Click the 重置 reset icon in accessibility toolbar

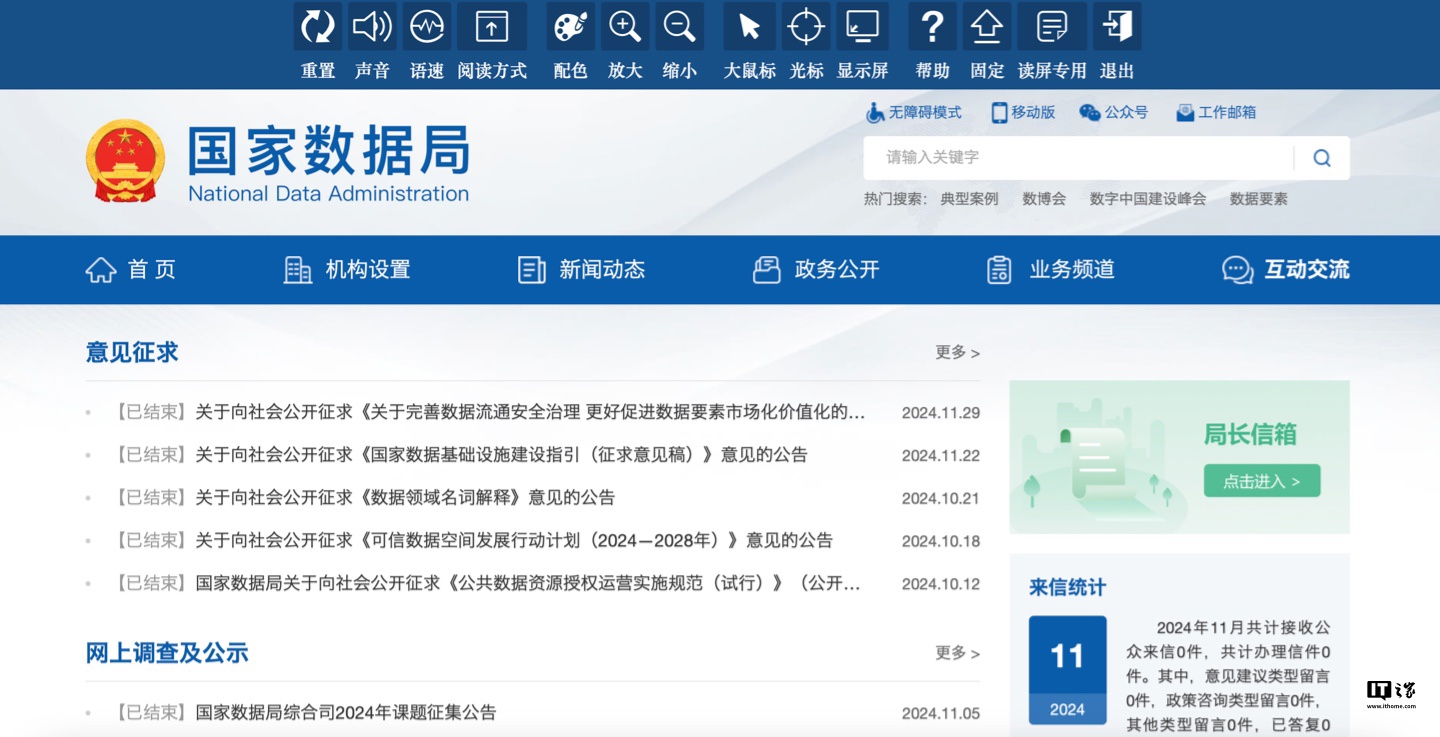point(318,27)
